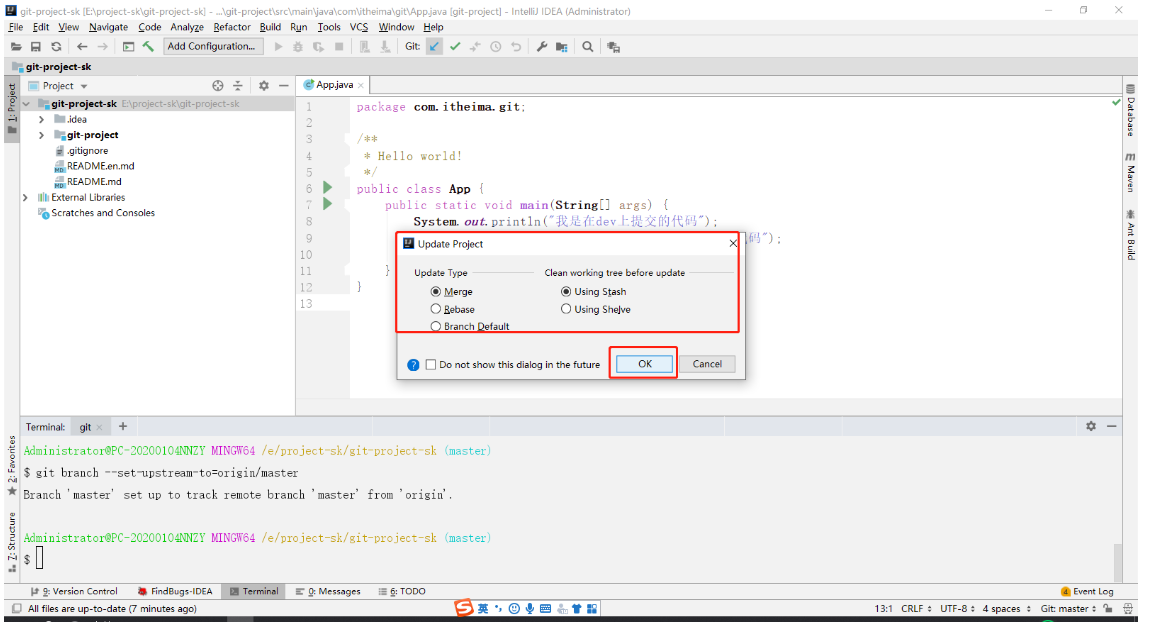Open the Analyze menu
The image size is (1149, 627).
(187, 27)
